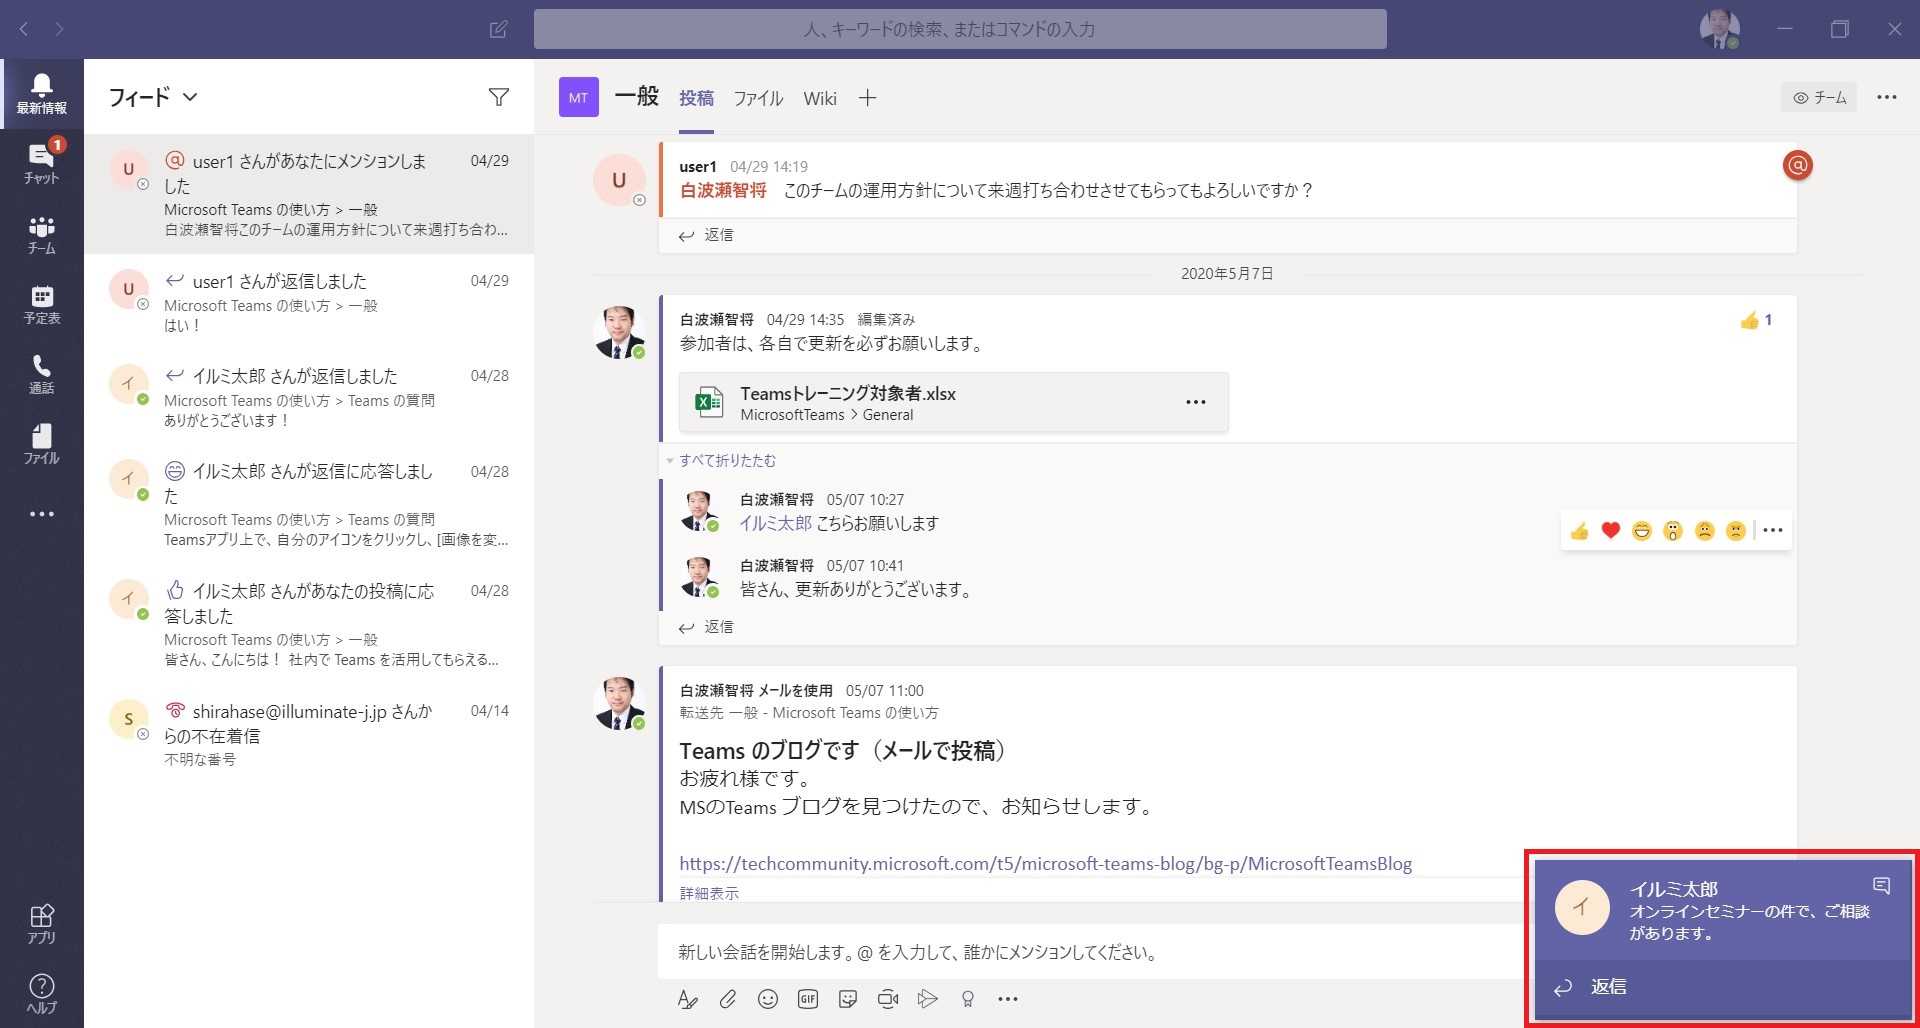Image resolution: width=1920 pixels, height=1028 pixels.
Task: Click the Stream icon in compose bar
Action: (x=928, y=999)
